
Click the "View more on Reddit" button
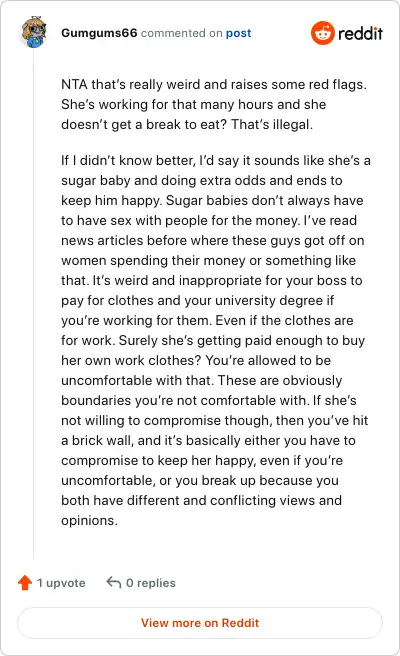click(200, 623)
